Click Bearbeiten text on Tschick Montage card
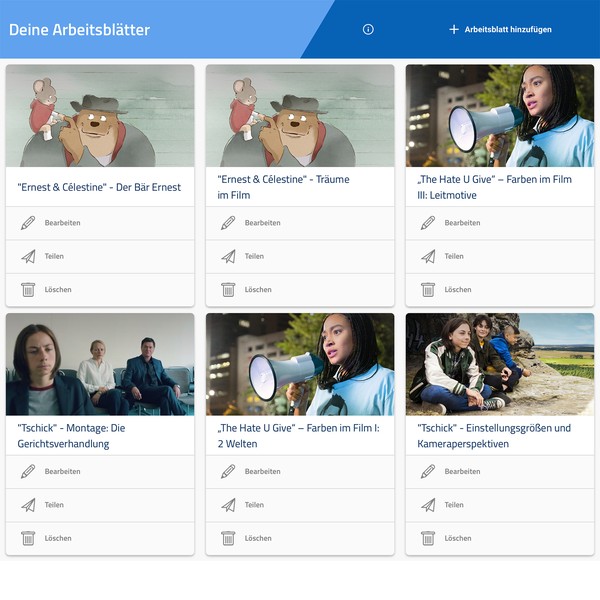Viewport: 600px width, 600px height. coord(62,471)
